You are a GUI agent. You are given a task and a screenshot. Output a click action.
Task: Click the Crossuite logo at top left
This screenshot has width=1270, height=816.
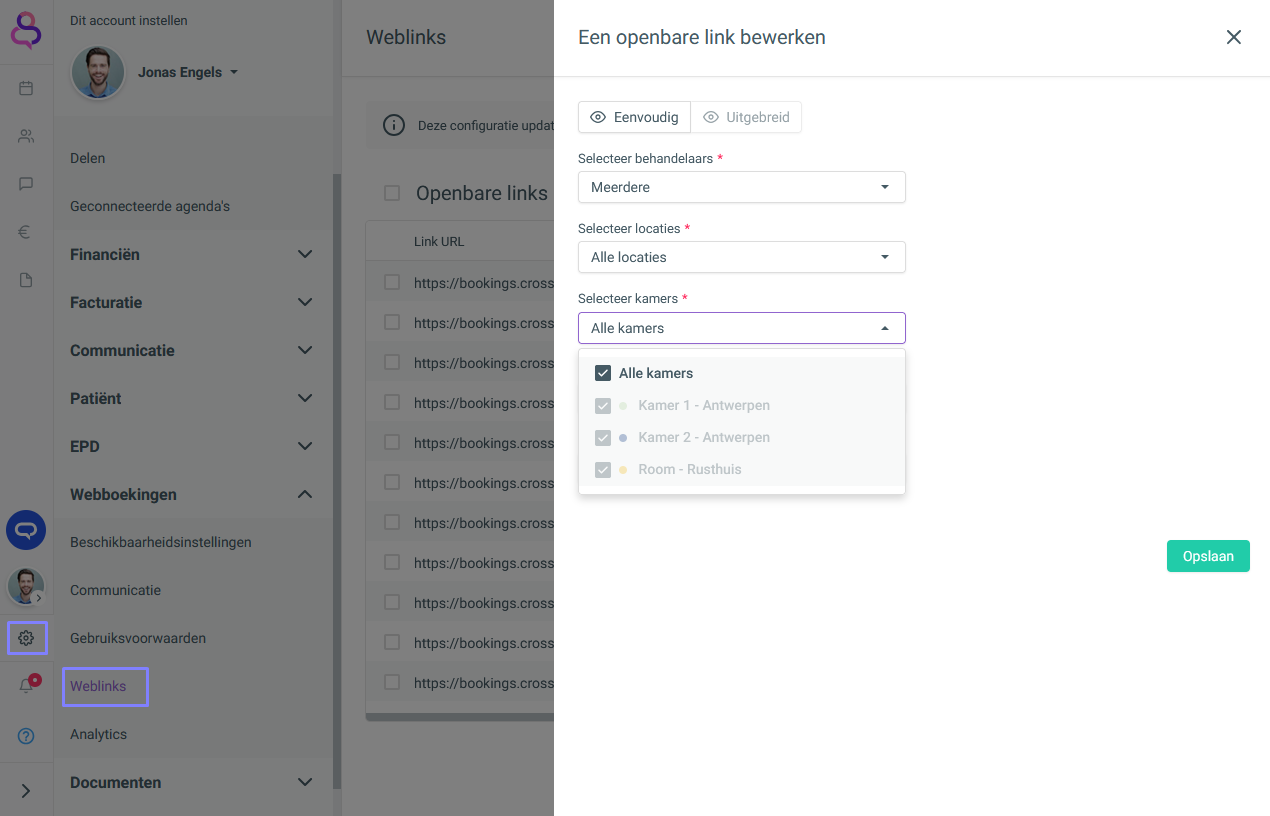[x=26, y=29]
